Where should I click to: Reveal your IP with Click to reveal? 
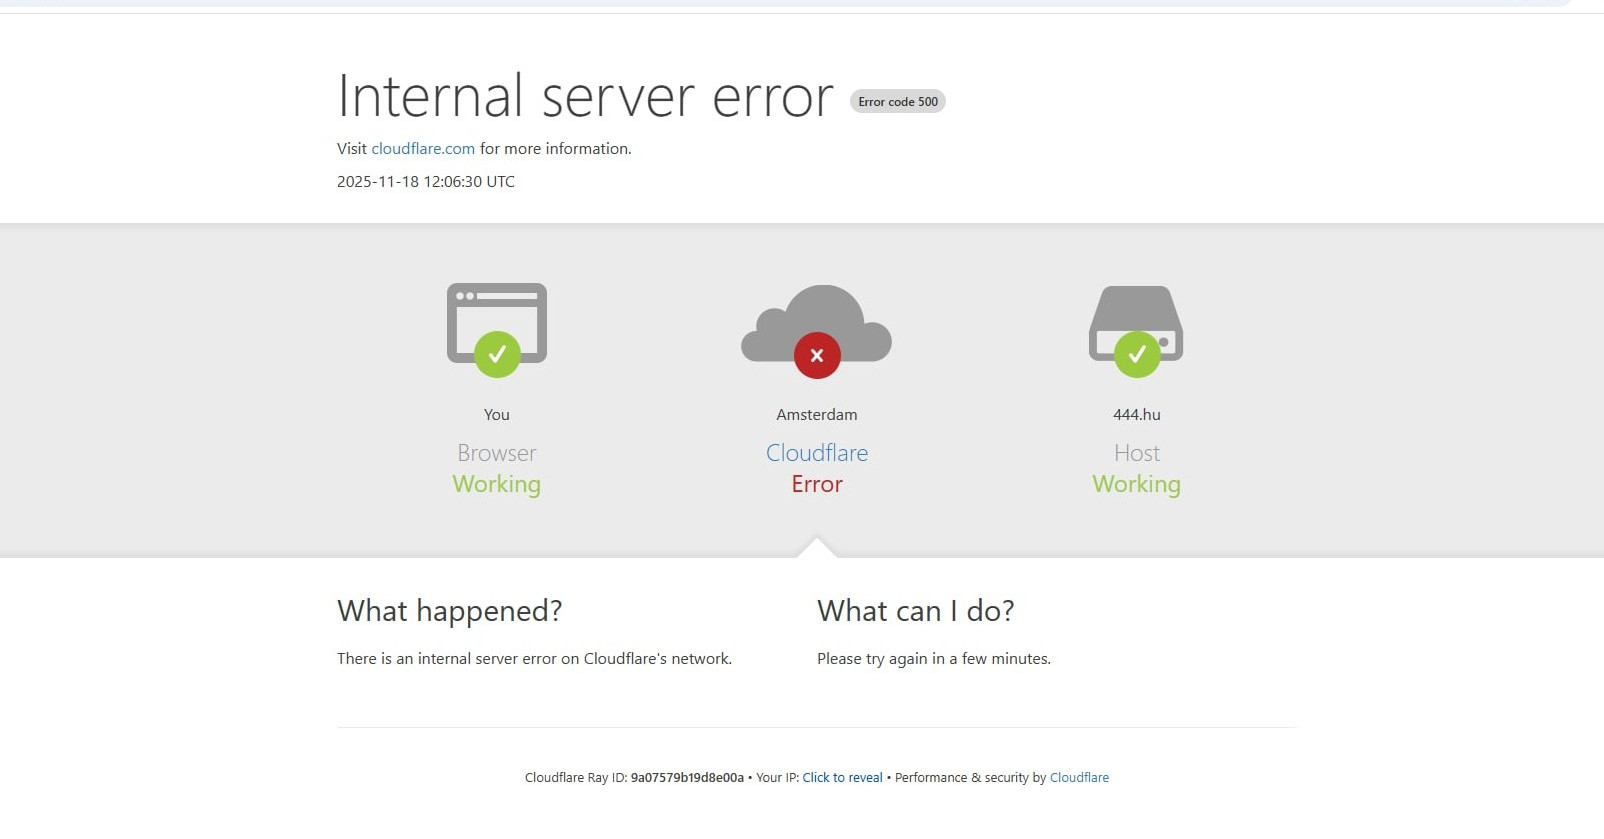coord(842,777)
